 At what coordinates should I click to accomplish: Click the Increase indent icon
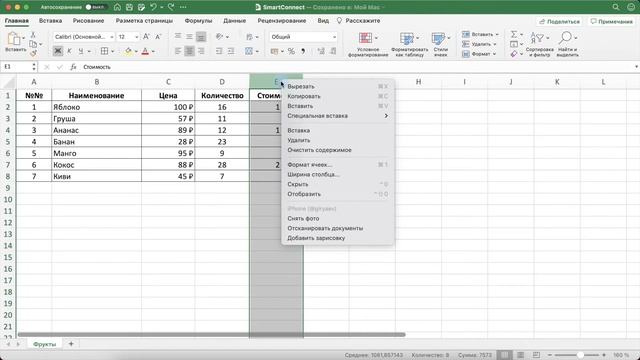tap(231, 51)
